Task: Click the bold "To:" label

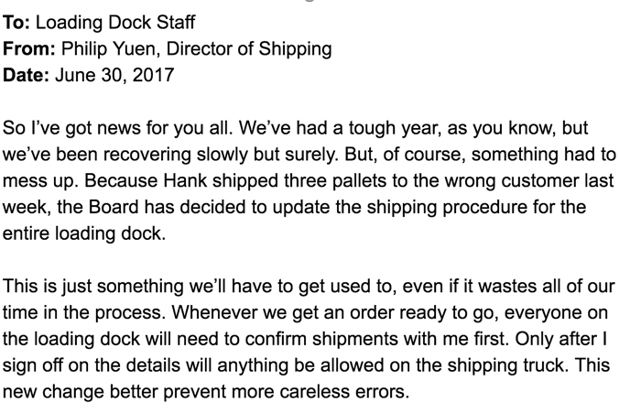Action: click(16, 23)
